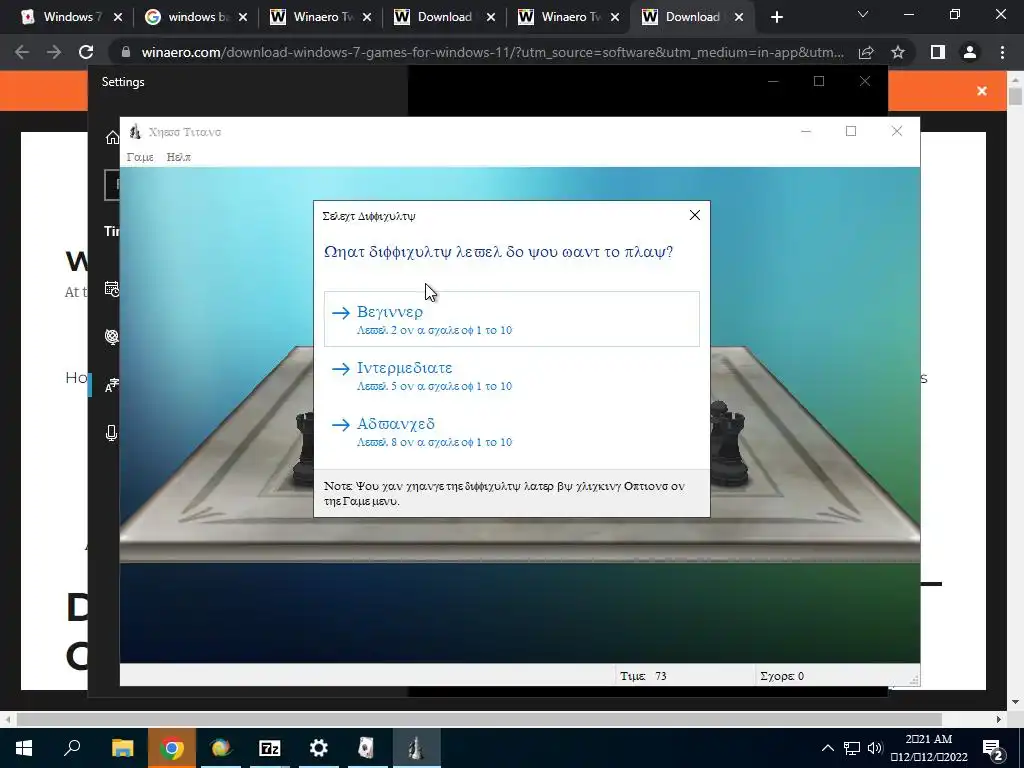This screenshot has height=768, width=1024.
Task: Open the Chrome three-dot menu
Action: click(x=1002, y=52)
